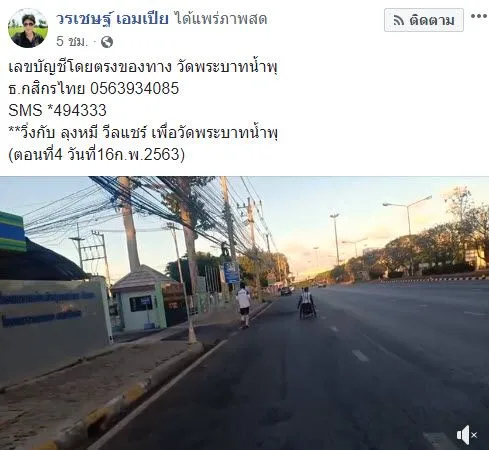Click the feed icon inside ติดตาม button
Screen dimensions: 489x450
point(399,20)
